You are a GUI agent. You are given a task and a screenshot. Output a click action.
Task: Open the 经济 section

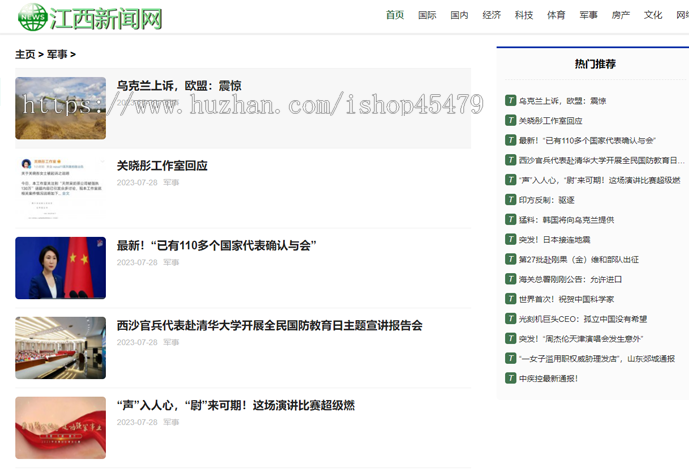coord(492,15)
